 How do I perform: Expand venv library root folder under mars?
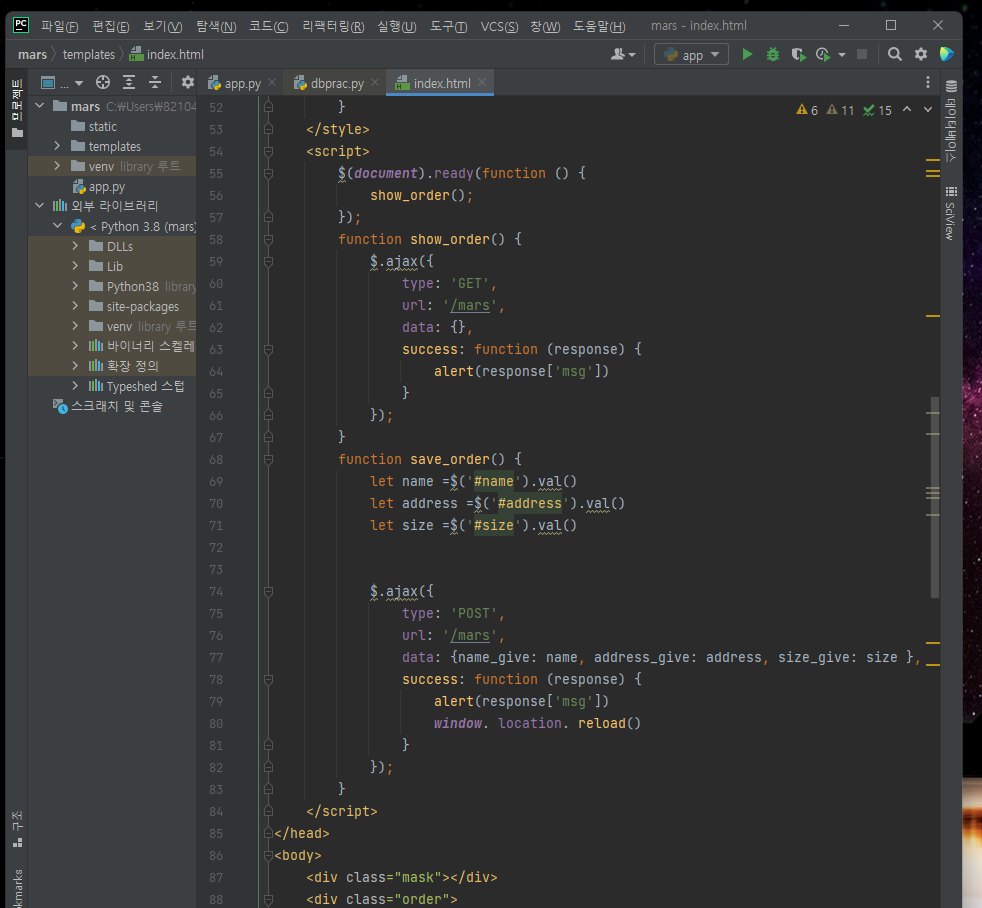point(57,166)
